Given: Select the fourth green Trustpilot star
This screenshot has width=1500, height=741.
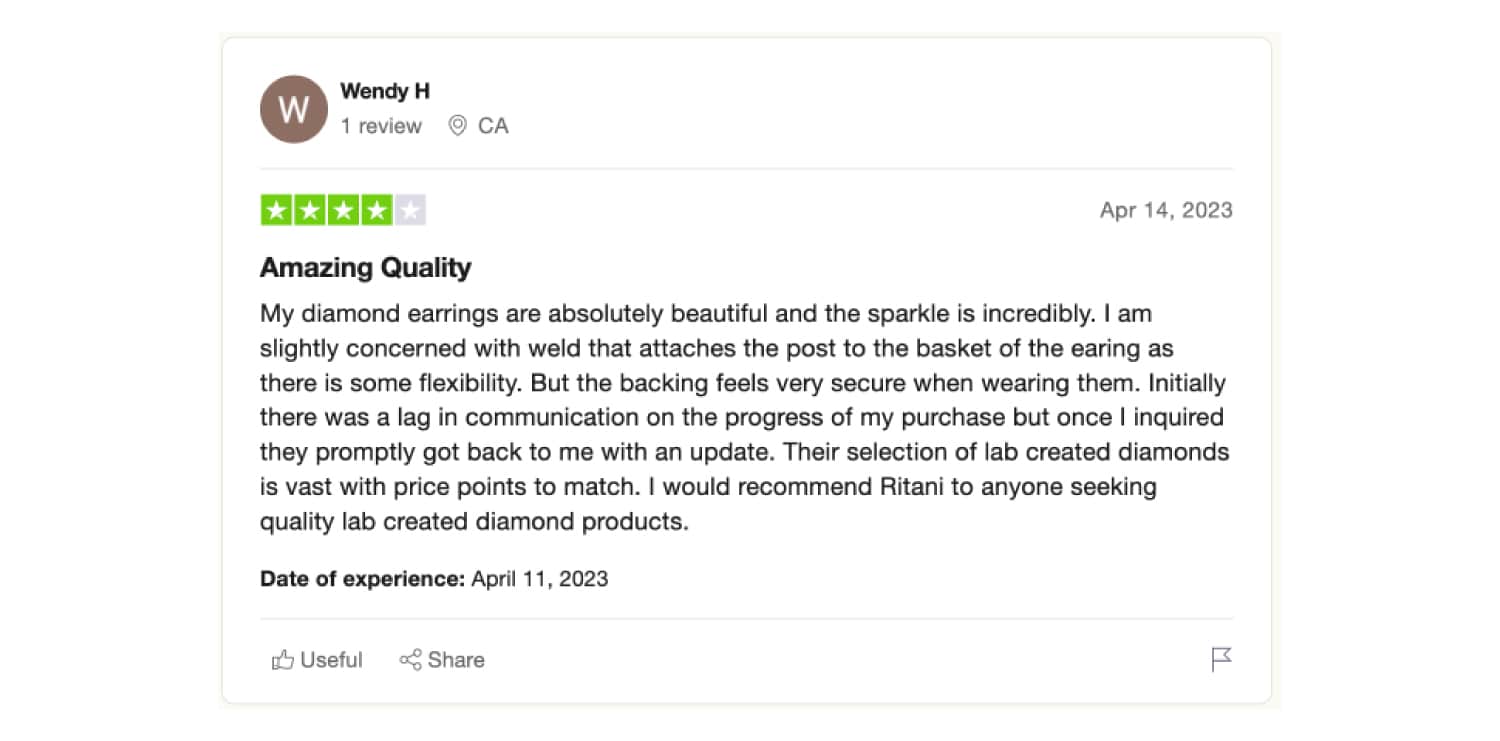Looking at the screenshot, I should click(374, 210).
